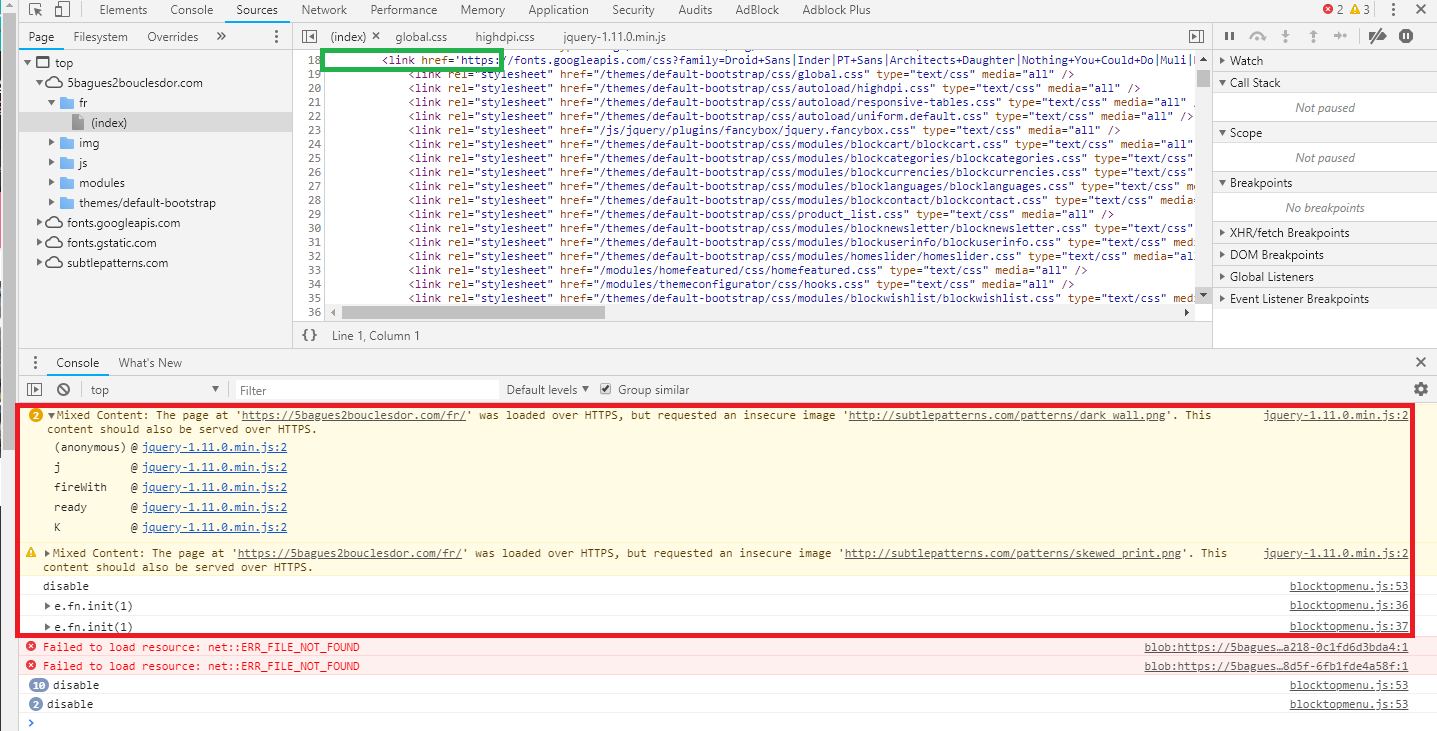This screenshot has width=1437, height=731.
Task: Click the Step arrow debugger icon
Action: tap(1342, 37)
